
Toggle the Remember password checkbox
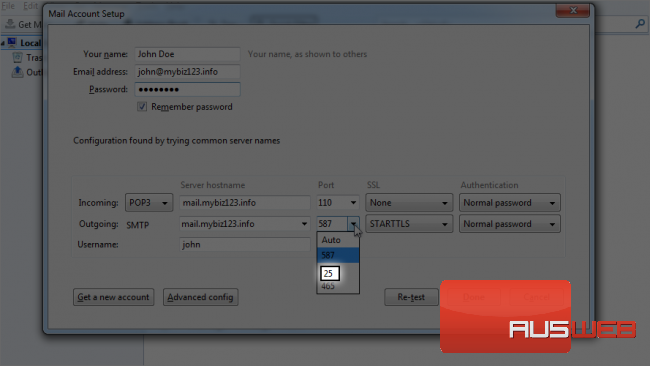142,107
